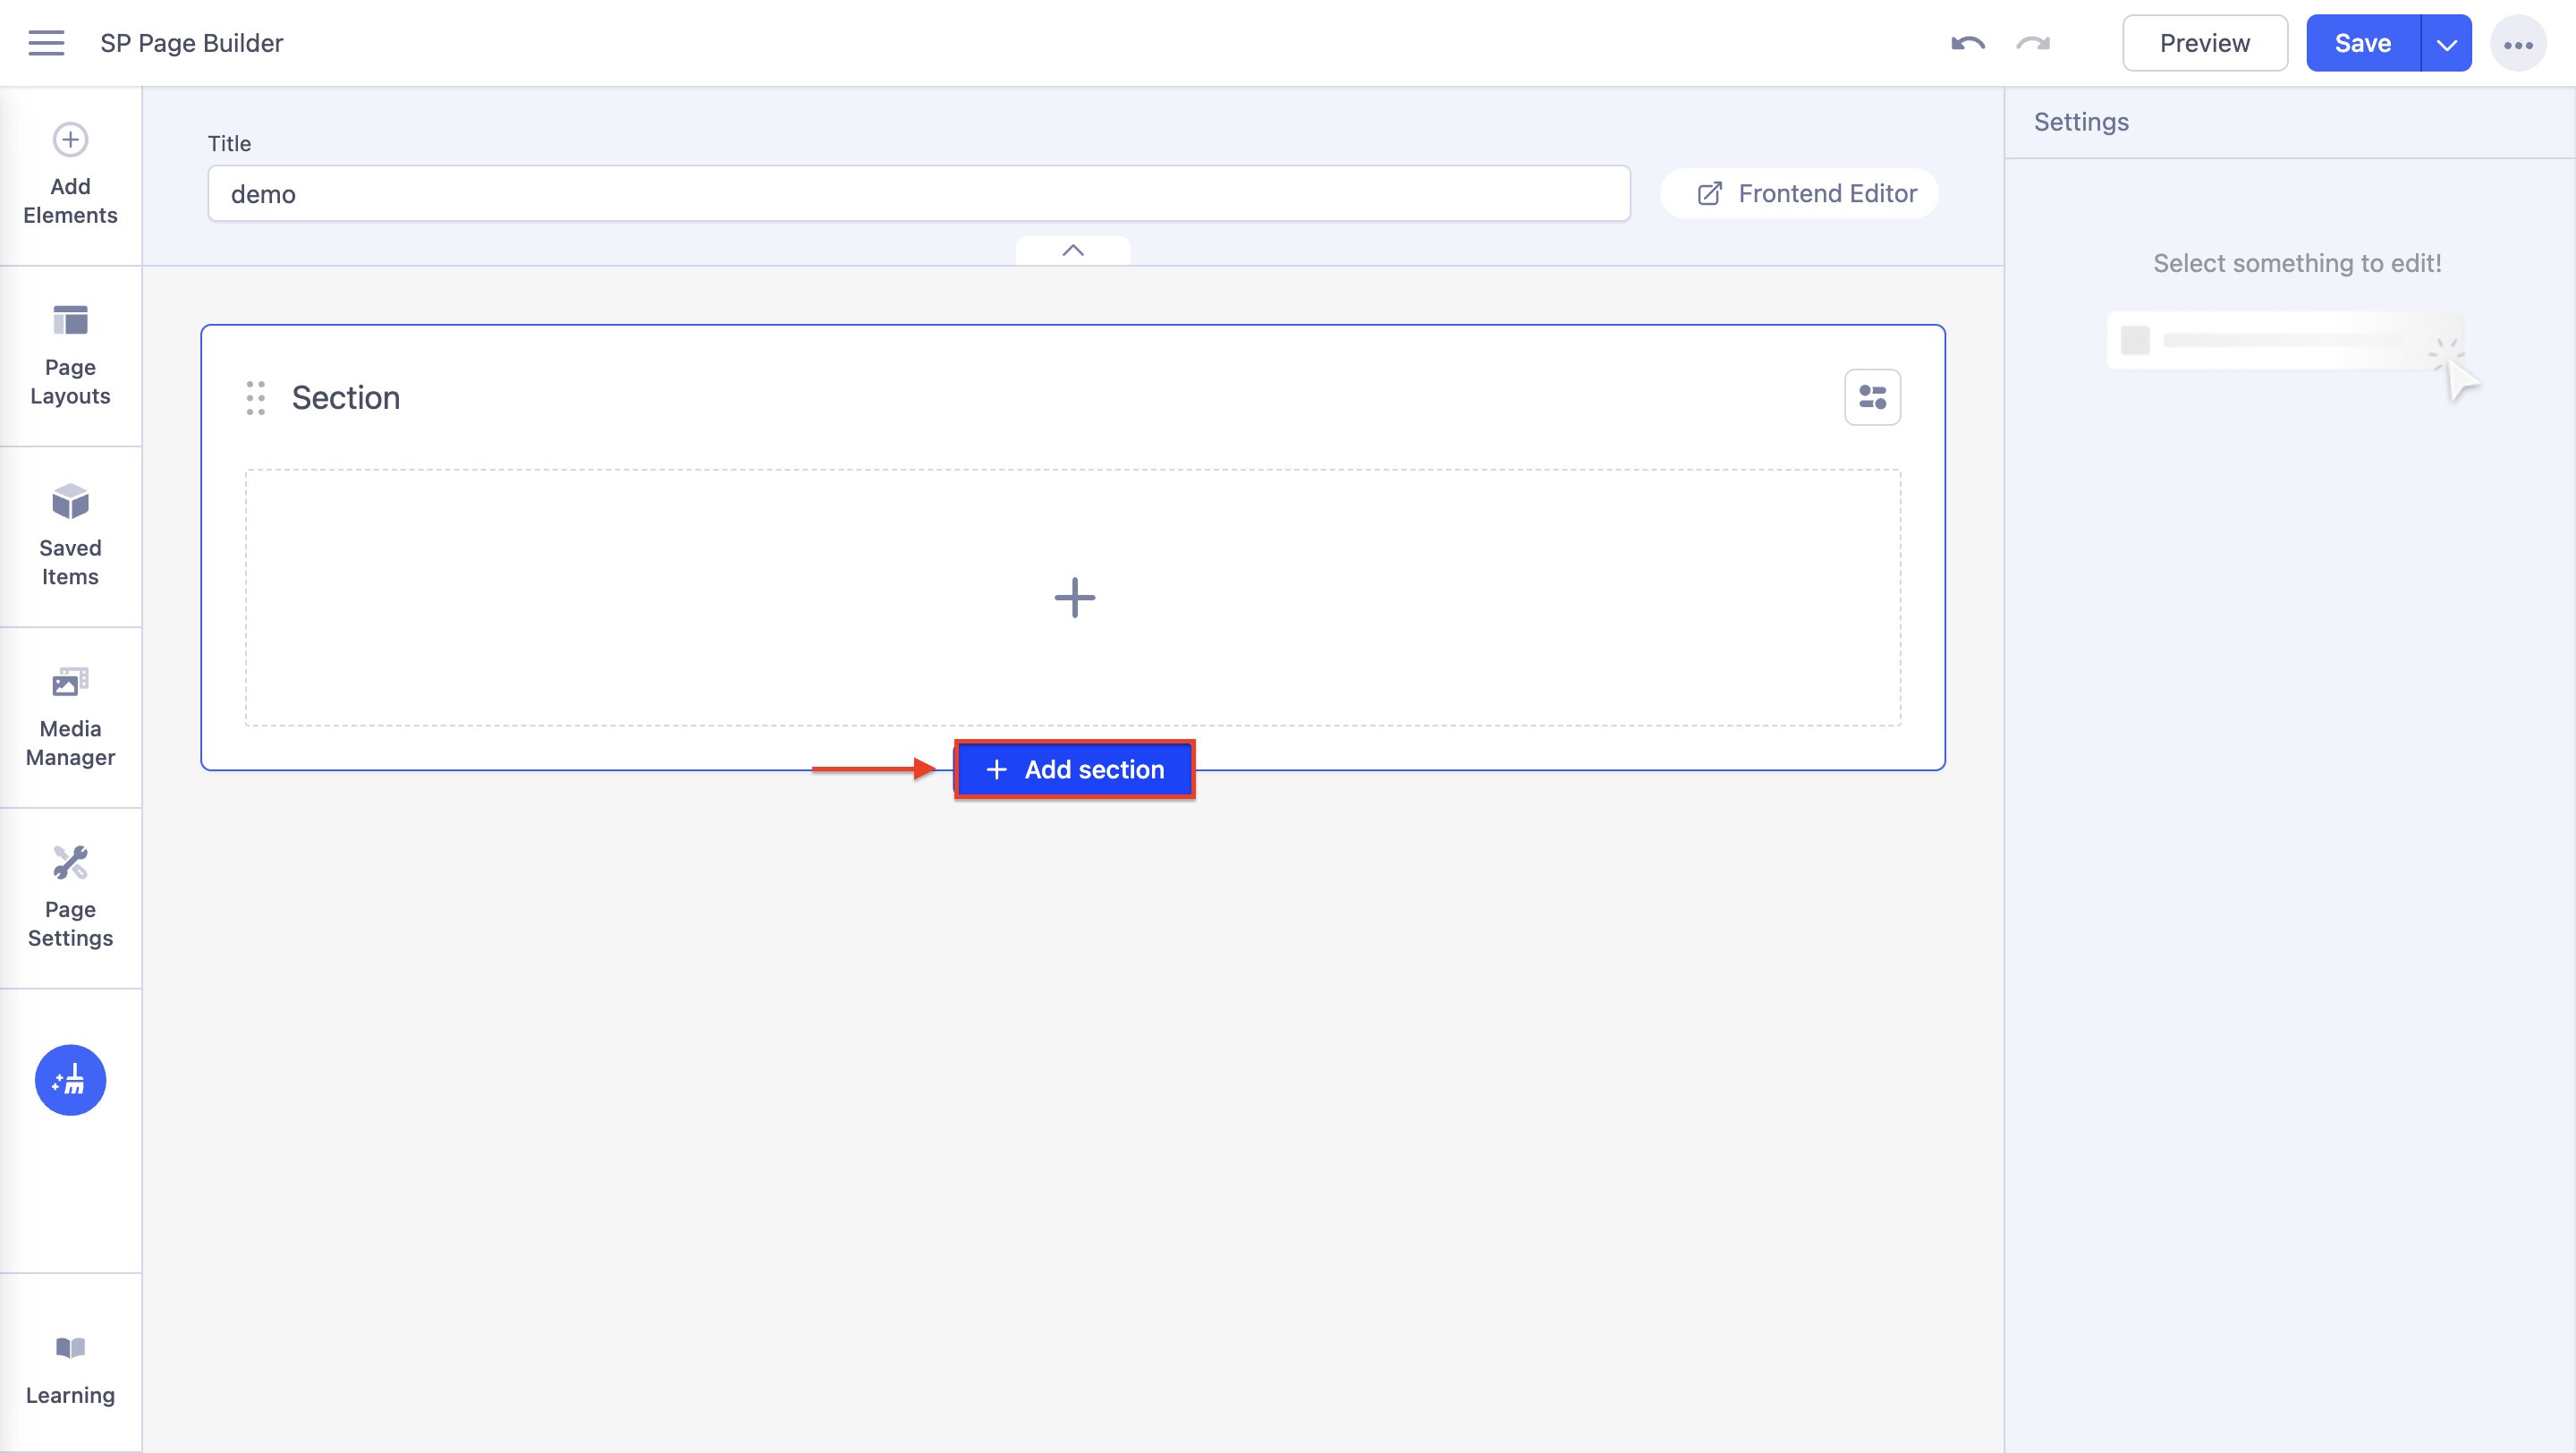Click the blue clear-page broom button
Screen dimensions: 2576x1453
pyautogui.click(x=70, y=1080)
